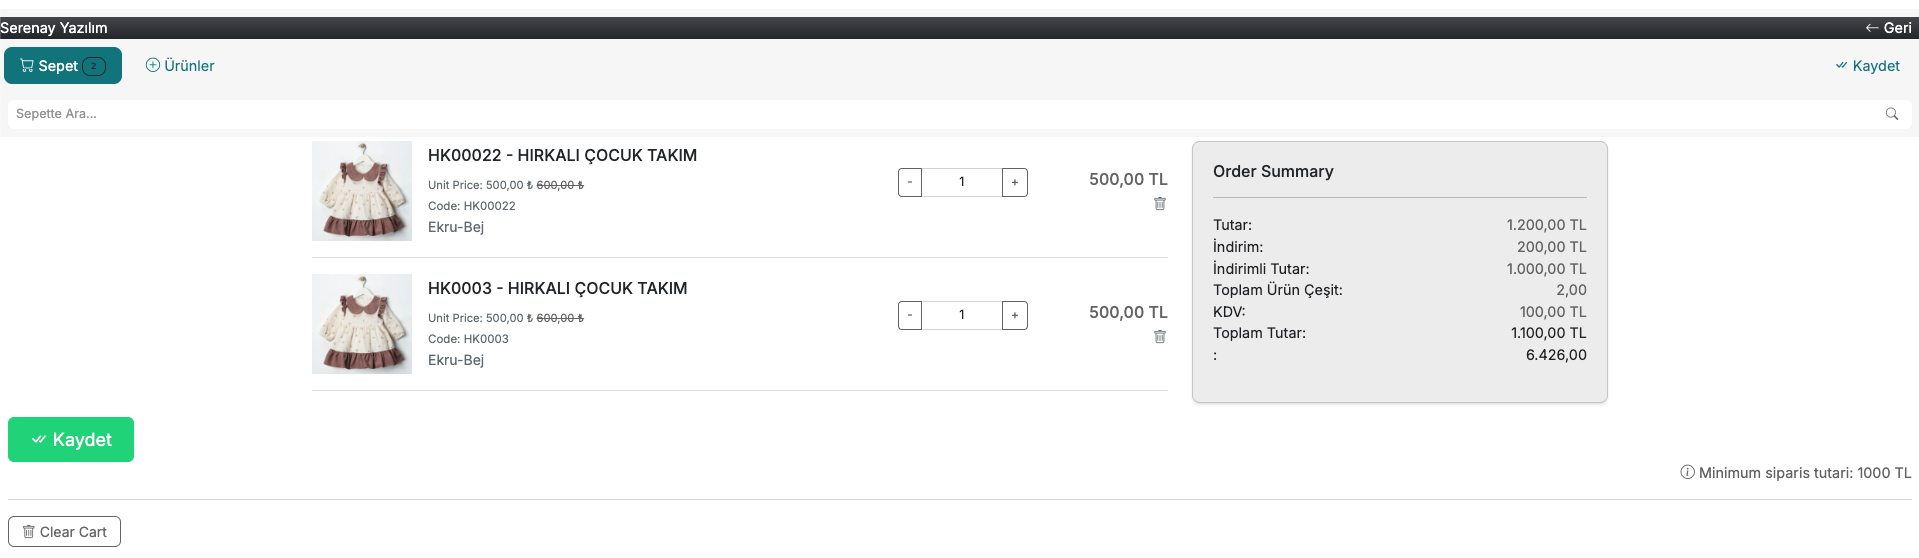This screenshot has width=1919, height=558.
Task: Delete HK00022 item with trash icon
Action: 1160,204
